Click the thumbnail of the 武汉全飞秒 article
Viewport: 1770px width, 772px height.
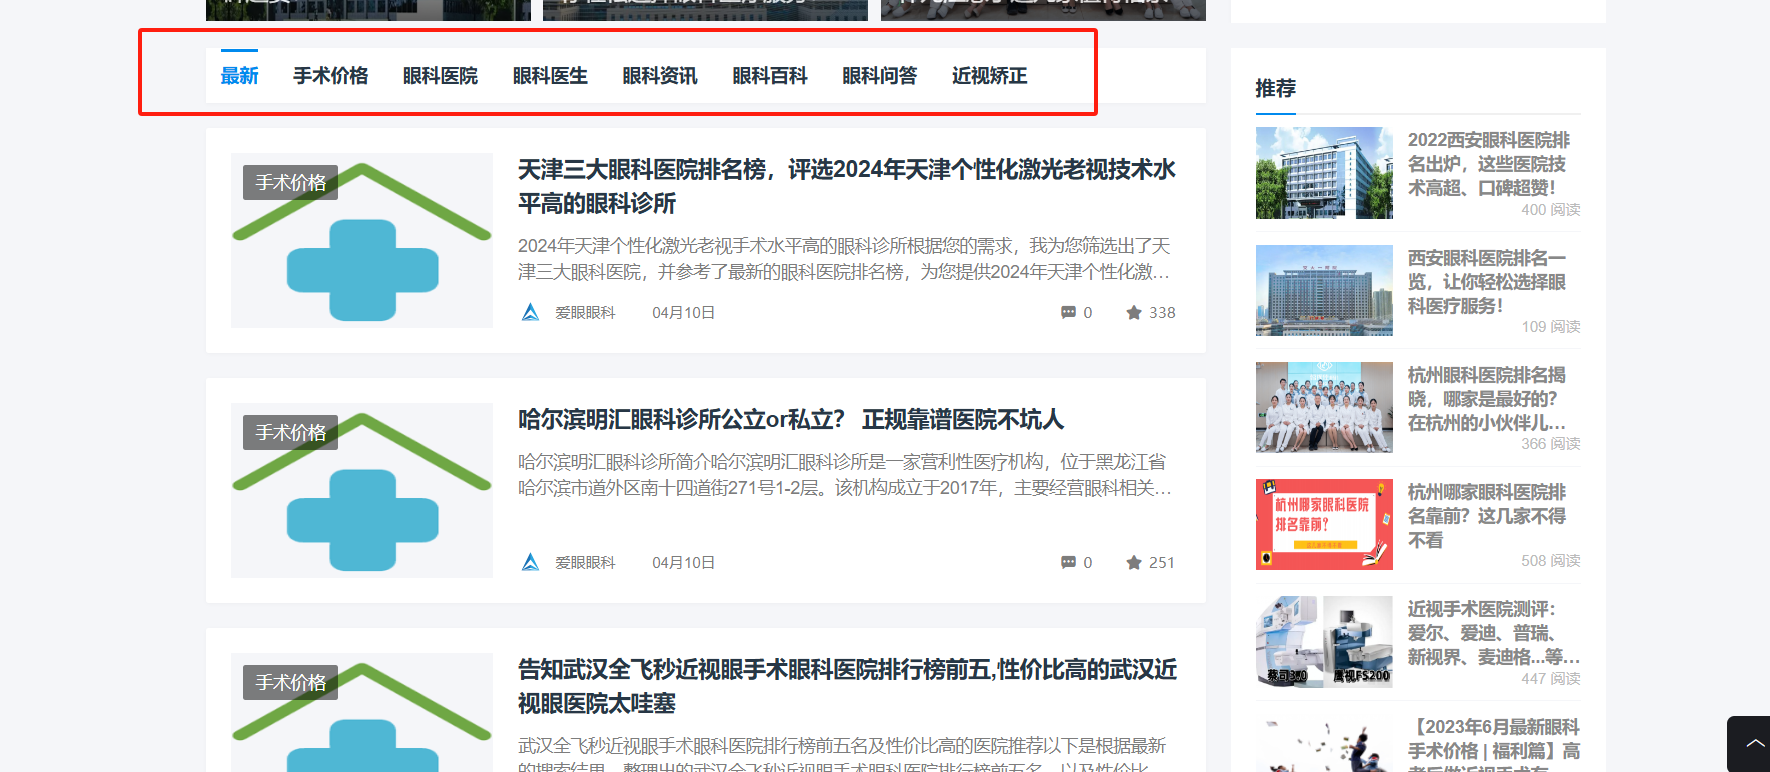pos(362,712)
